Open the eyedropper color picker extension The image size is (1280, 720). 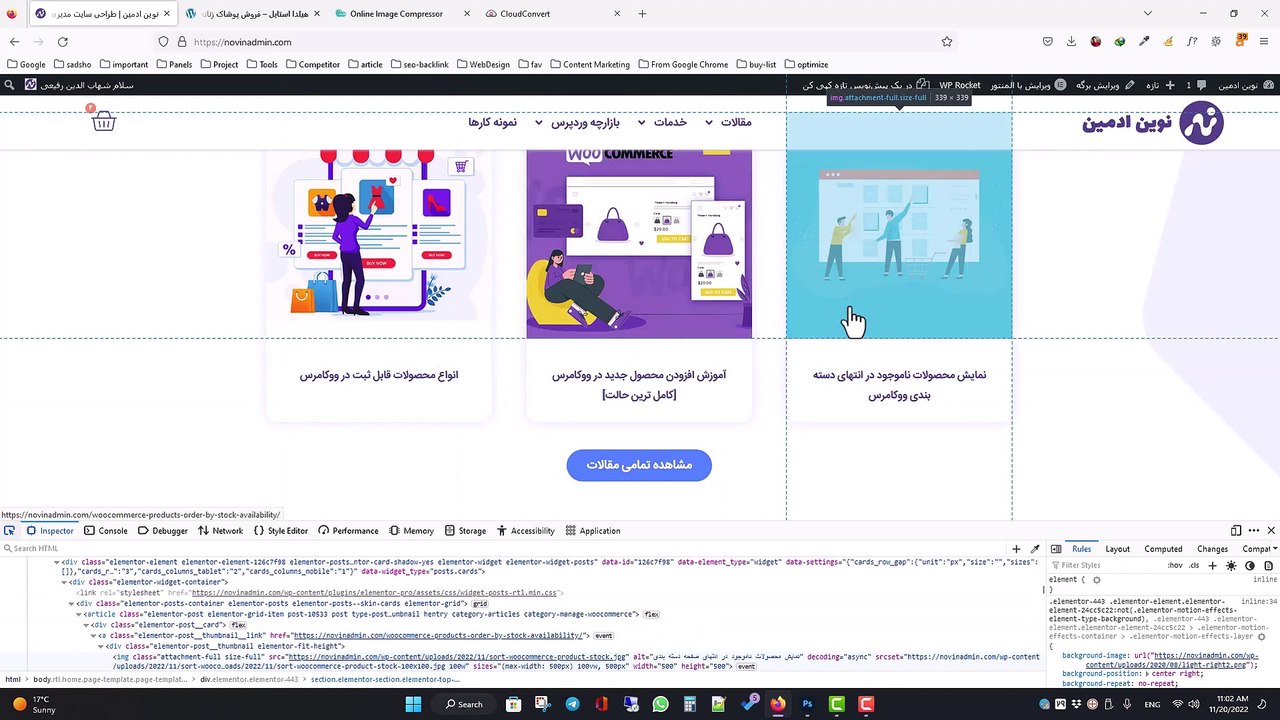[x=1144, y=42]
